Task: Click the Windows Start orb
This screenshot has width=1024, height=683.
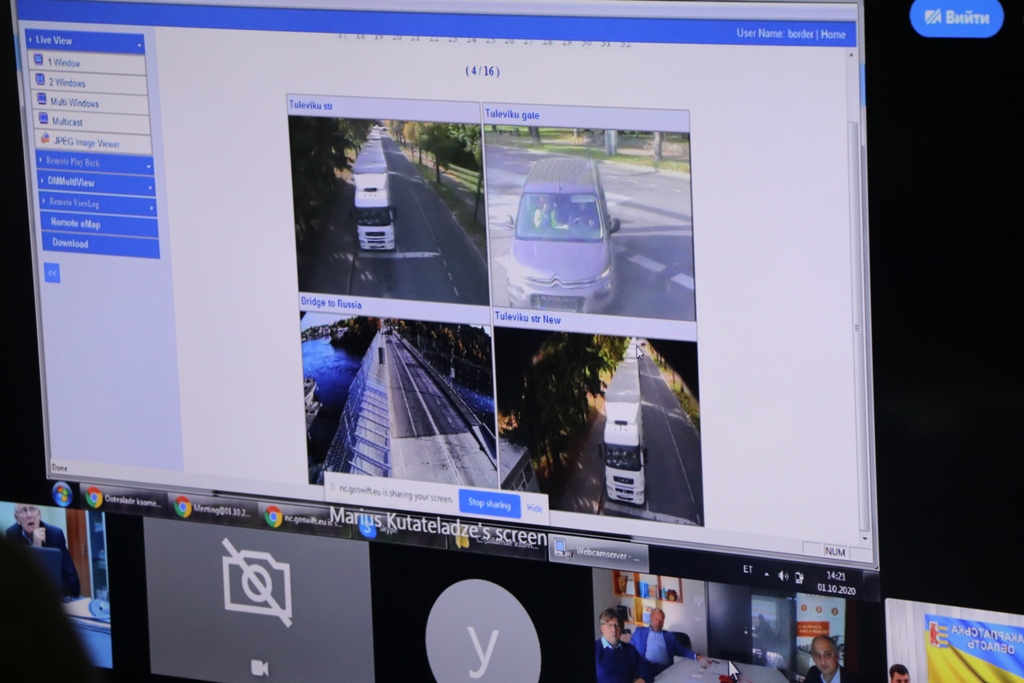Action: tap(62, 494)
